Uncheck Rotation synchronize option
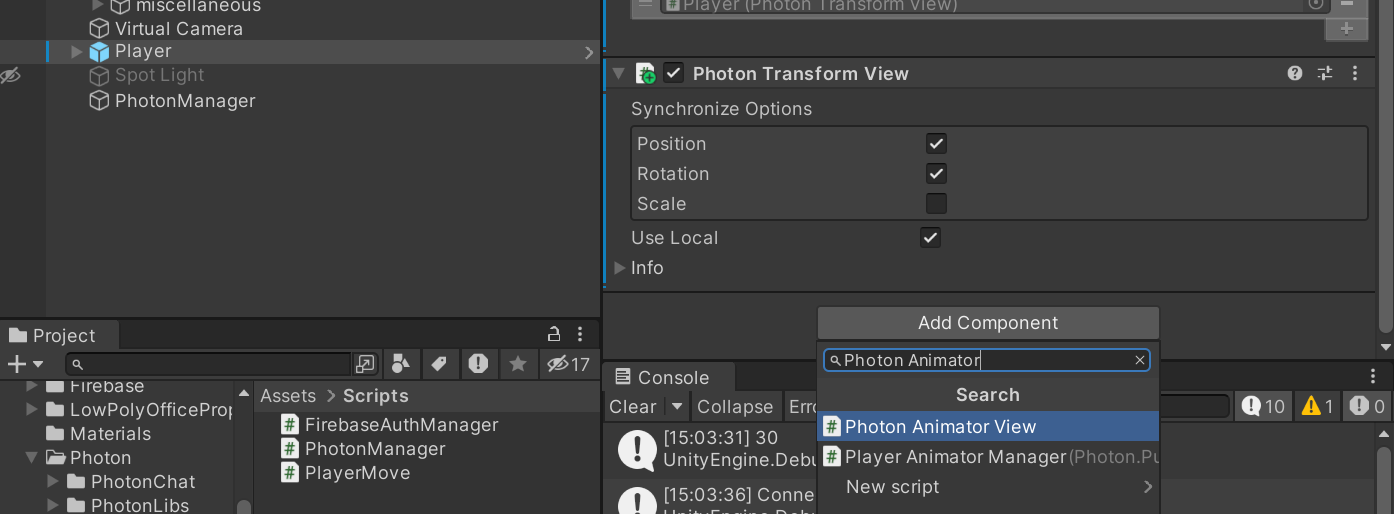This screenshot has height=514, width=1394. point(936,174)
